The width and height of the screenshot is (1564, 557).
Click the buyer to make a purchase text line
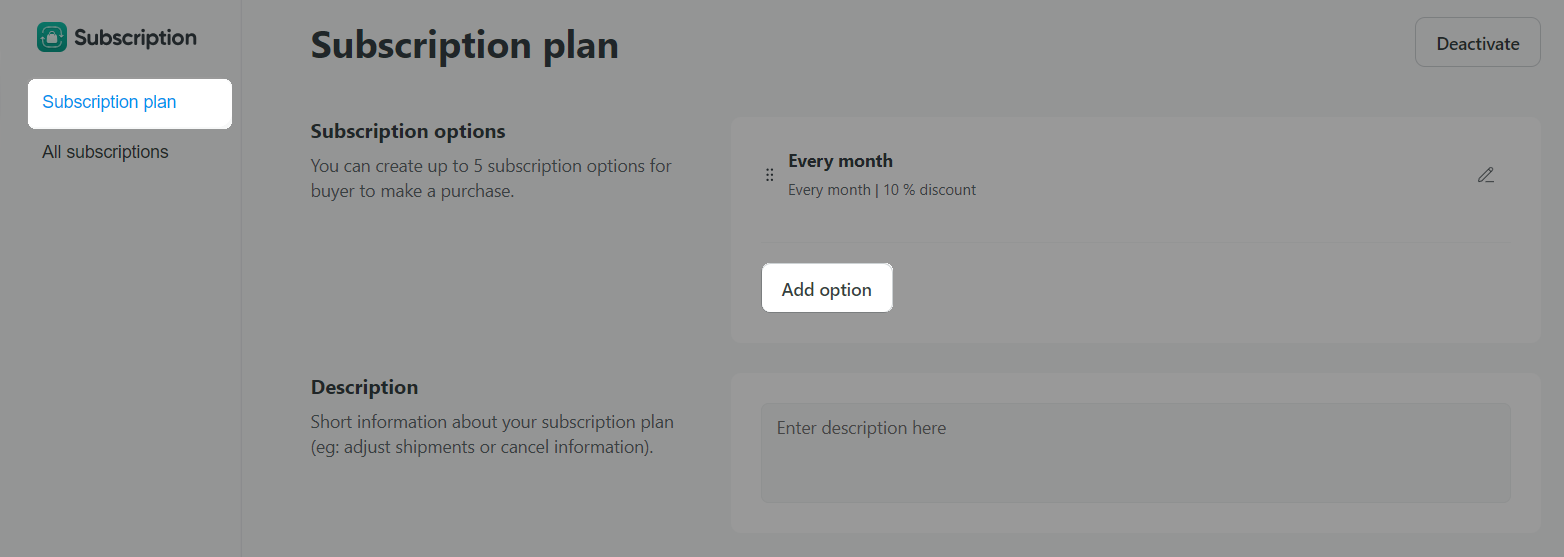point(412,191)
